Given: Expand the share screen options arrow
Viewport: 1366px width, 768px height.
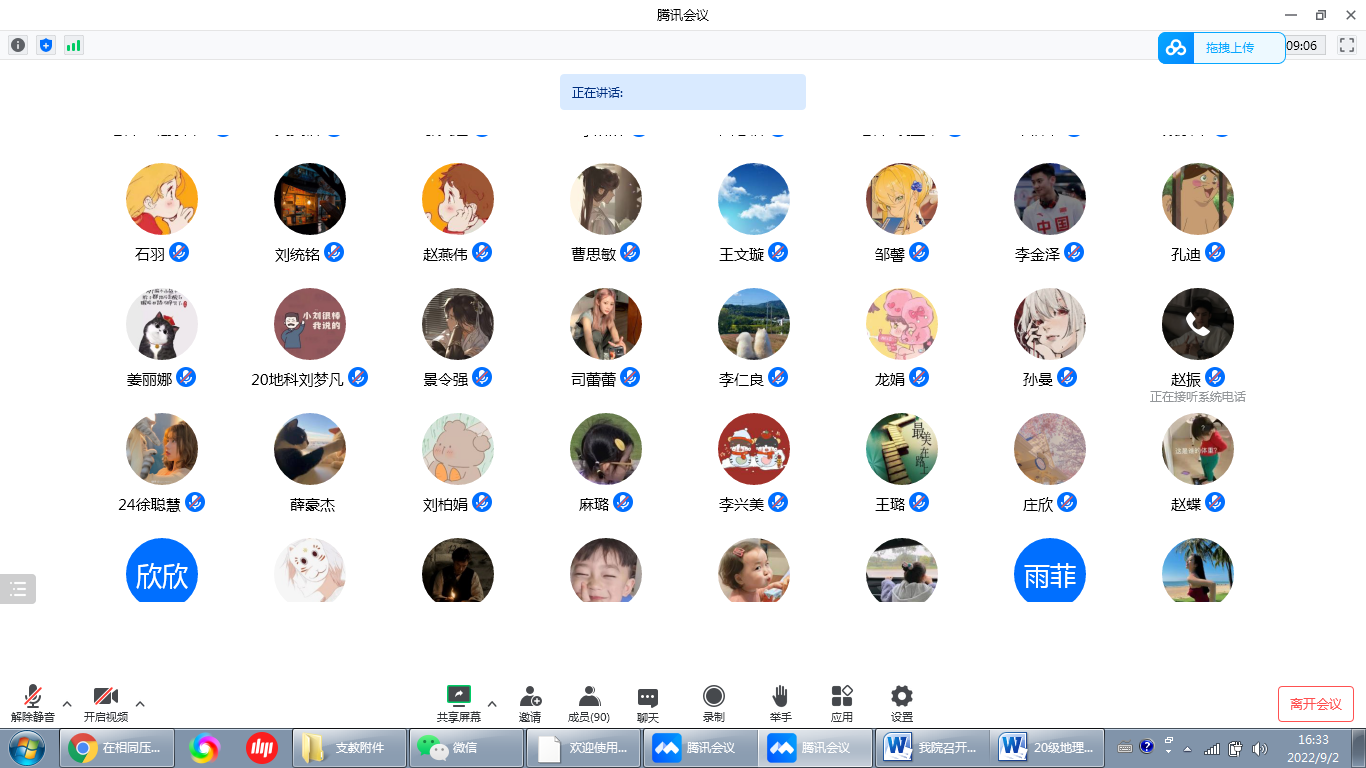Looking at the screenshot, I should [x=492, y=704].
